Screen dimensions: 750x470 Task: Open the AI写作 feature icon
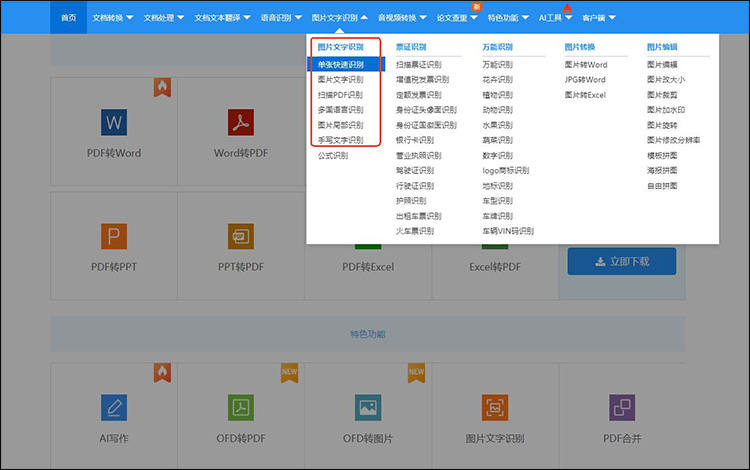114,407
